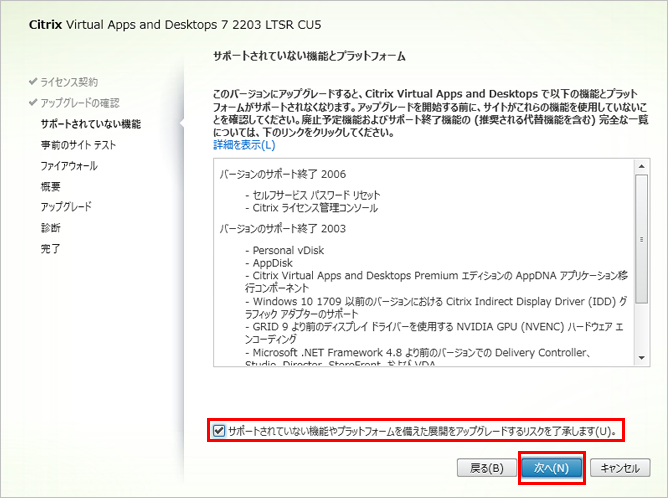
Task: Click the checkmark icon beside アップグレードの確認
Action: [x=33, y=102]
